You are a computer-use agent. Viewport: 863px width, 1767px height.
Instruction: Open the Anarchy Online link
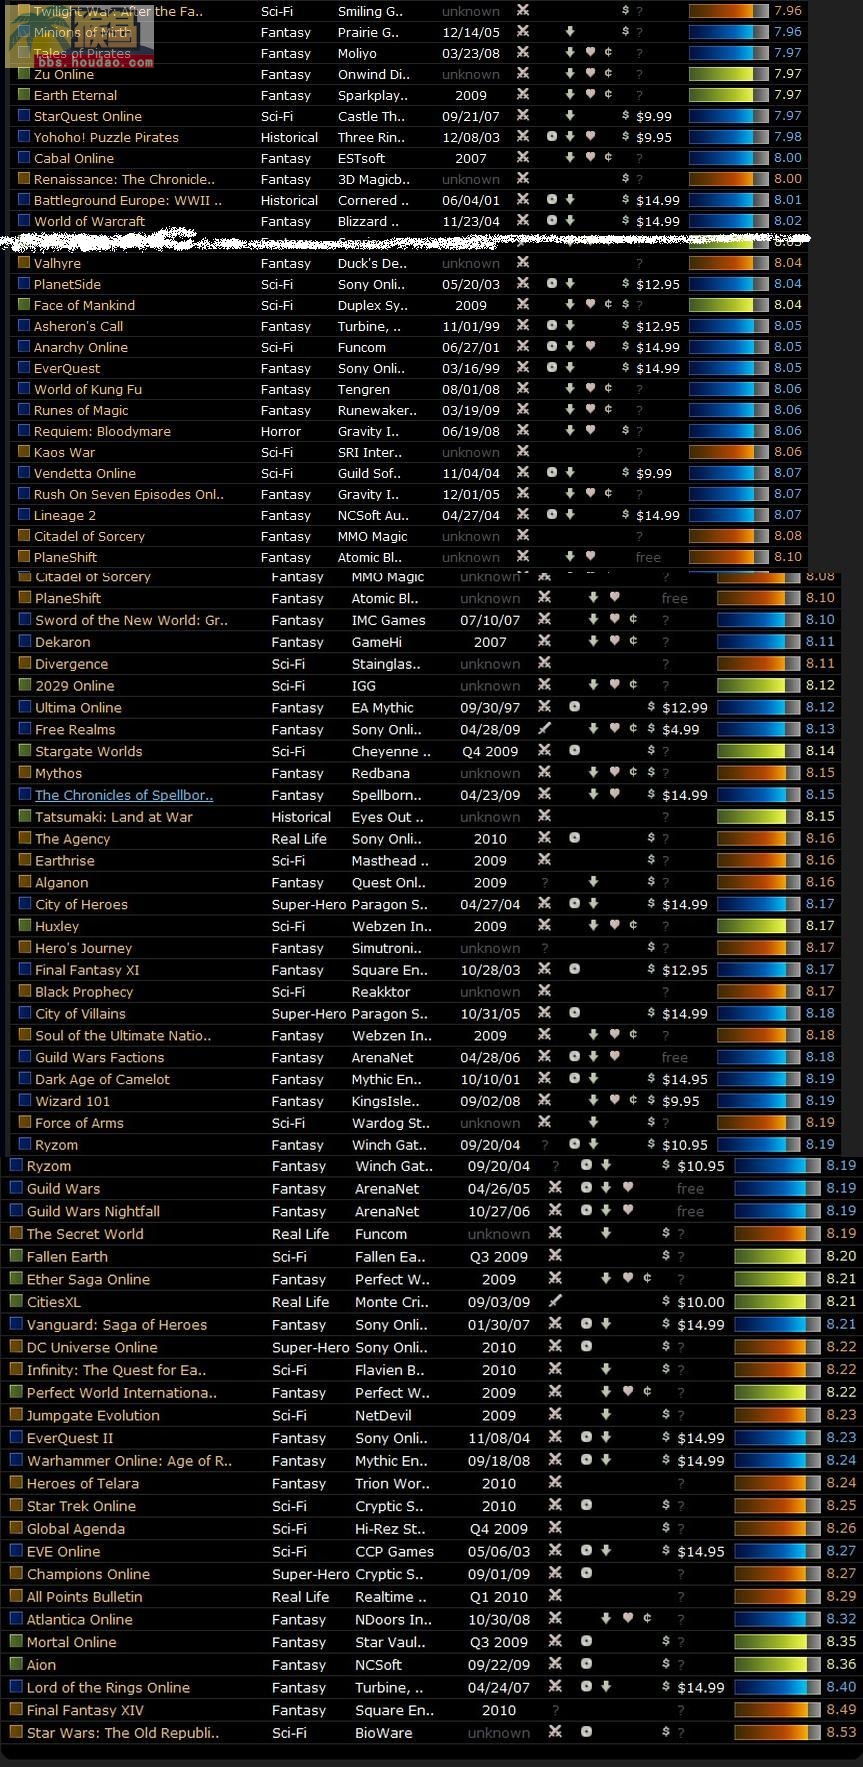(81, 347)
